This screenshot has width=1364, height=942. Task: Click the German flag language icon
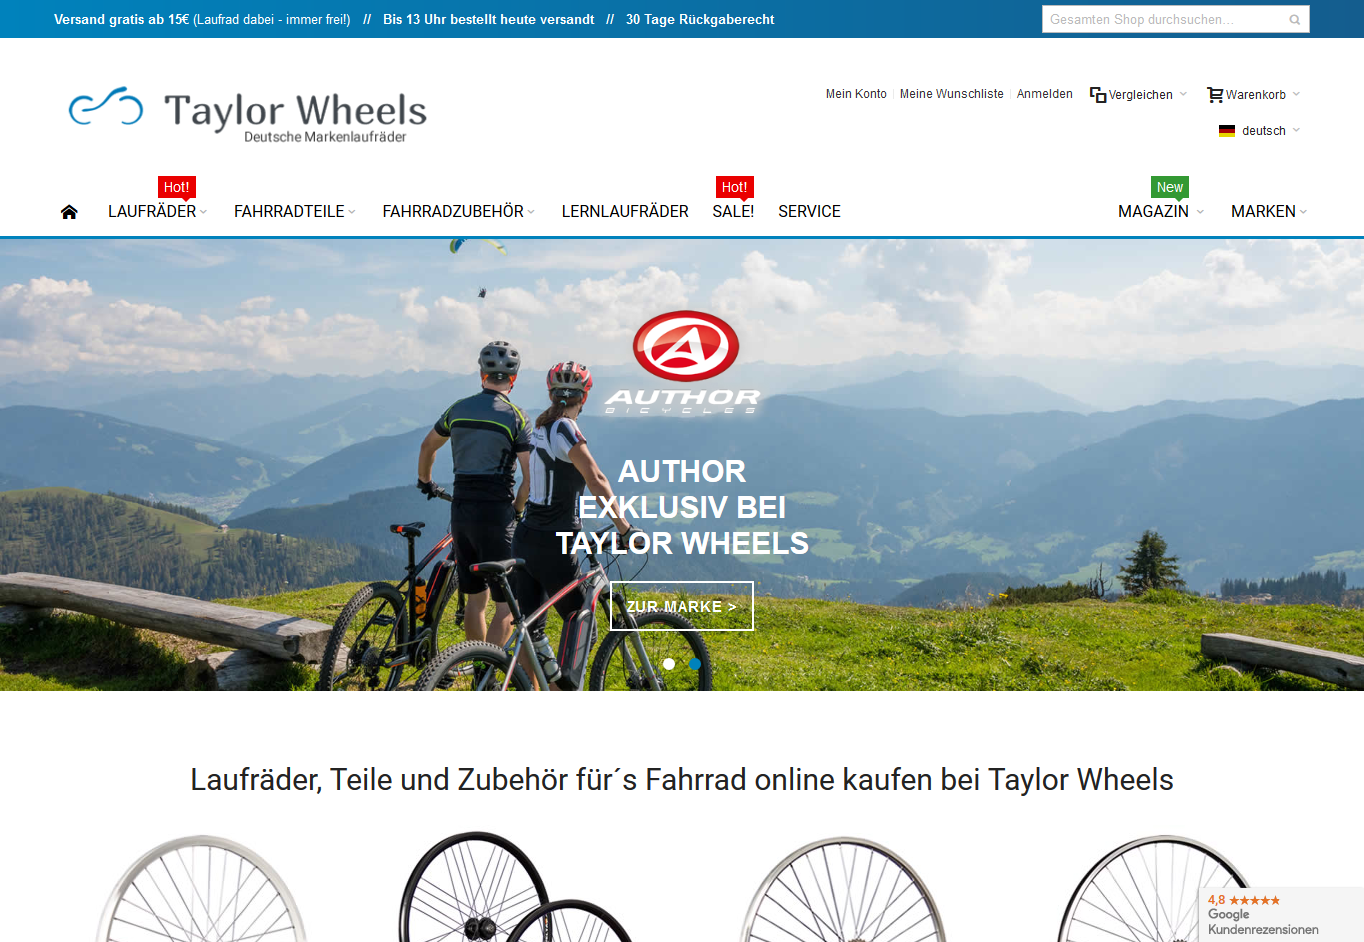click(1227, 131)
